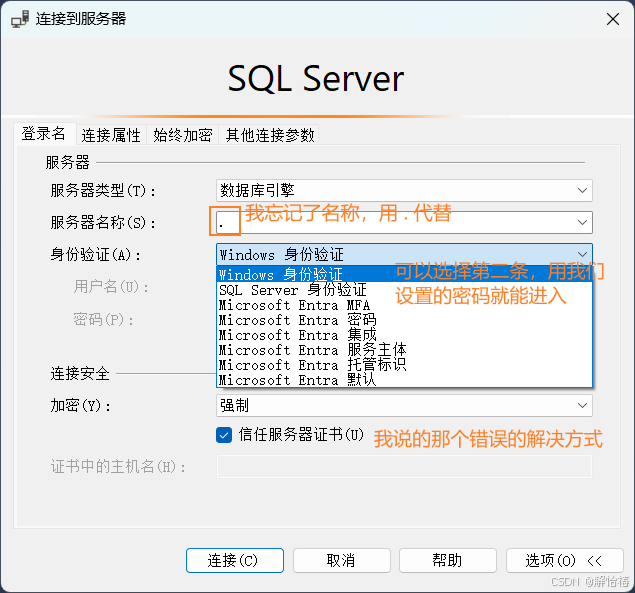635x593 pixels.
Task: Close the 连接到服务器 dialog
Action: click(613, 19)
